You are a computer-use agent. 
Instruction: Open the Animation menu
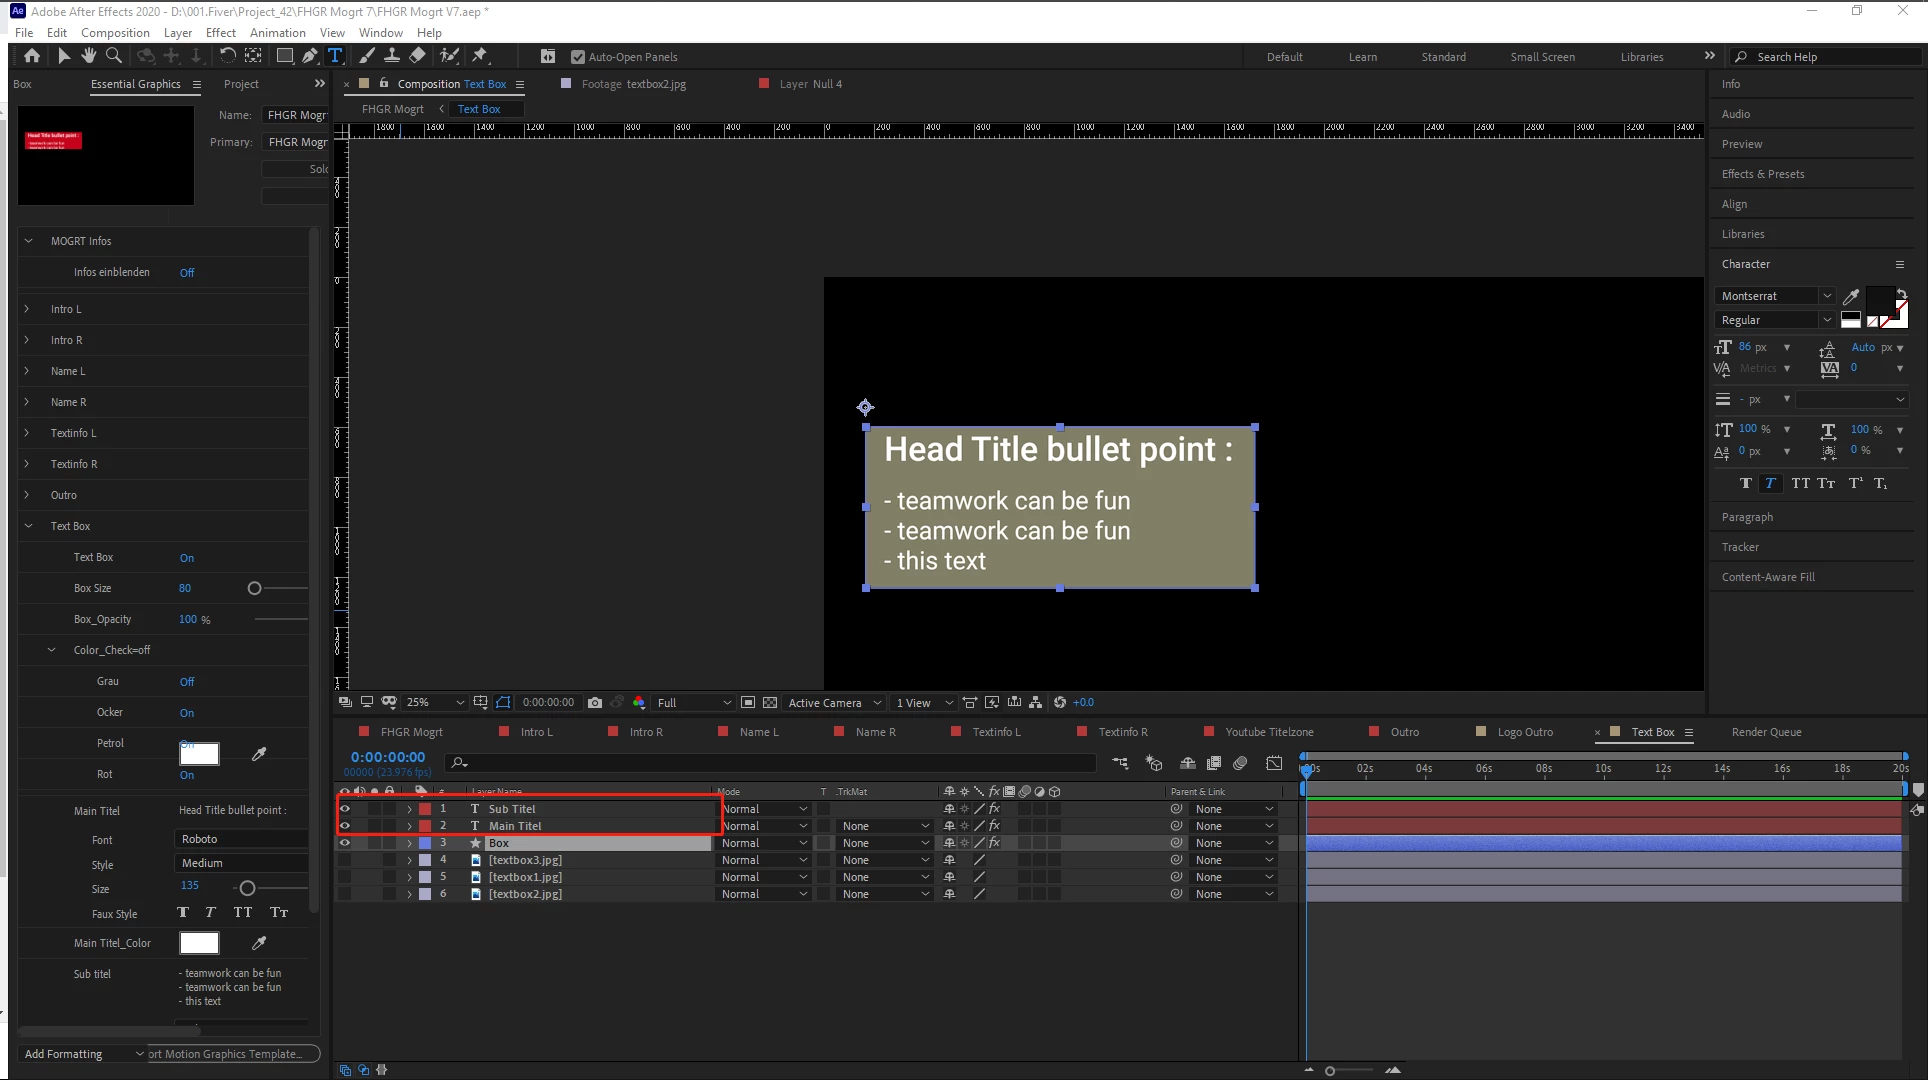[277, 32]
